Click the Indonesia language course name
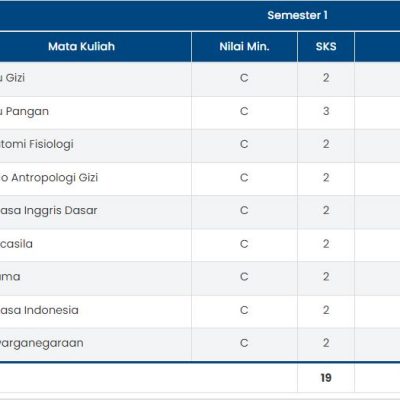400x400 pixels. (x=39, y=310)
